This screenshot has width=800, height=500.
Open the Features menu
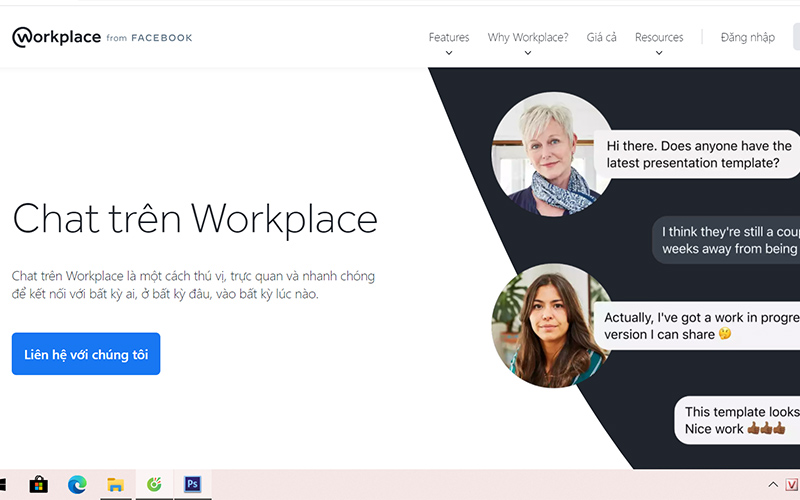click(448, 37)
